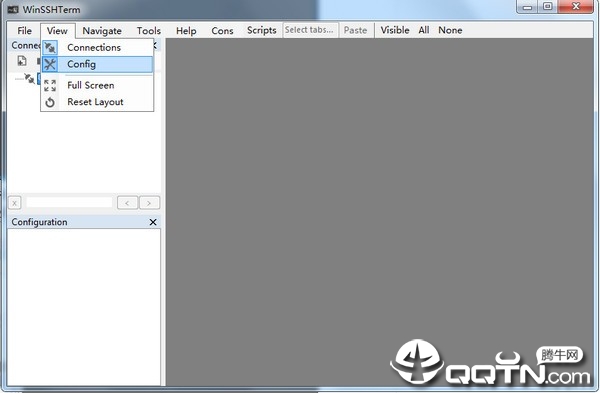Click the Config wrench icon in menu
The image size is (600, 393).
pyautogui.click(x=50, y=64)
